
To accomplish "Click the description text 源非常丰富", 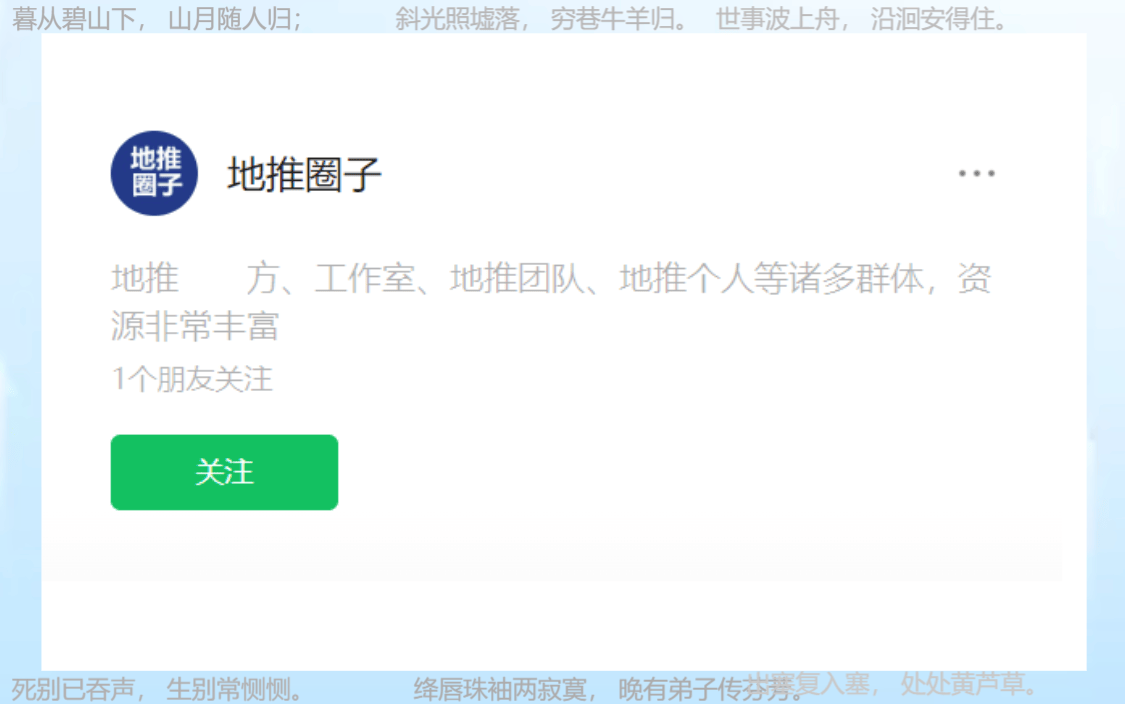I will pyautogui.click(x=195, y=326).
